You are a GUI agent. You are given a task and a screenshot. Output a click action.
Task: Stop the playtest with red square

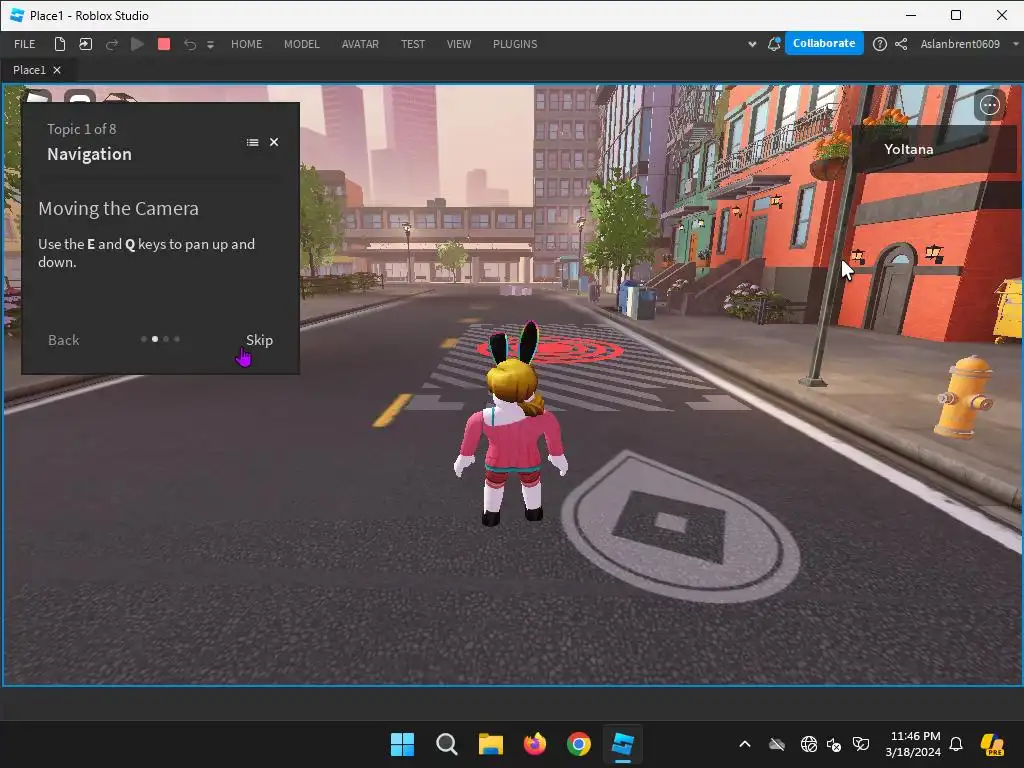164,44
